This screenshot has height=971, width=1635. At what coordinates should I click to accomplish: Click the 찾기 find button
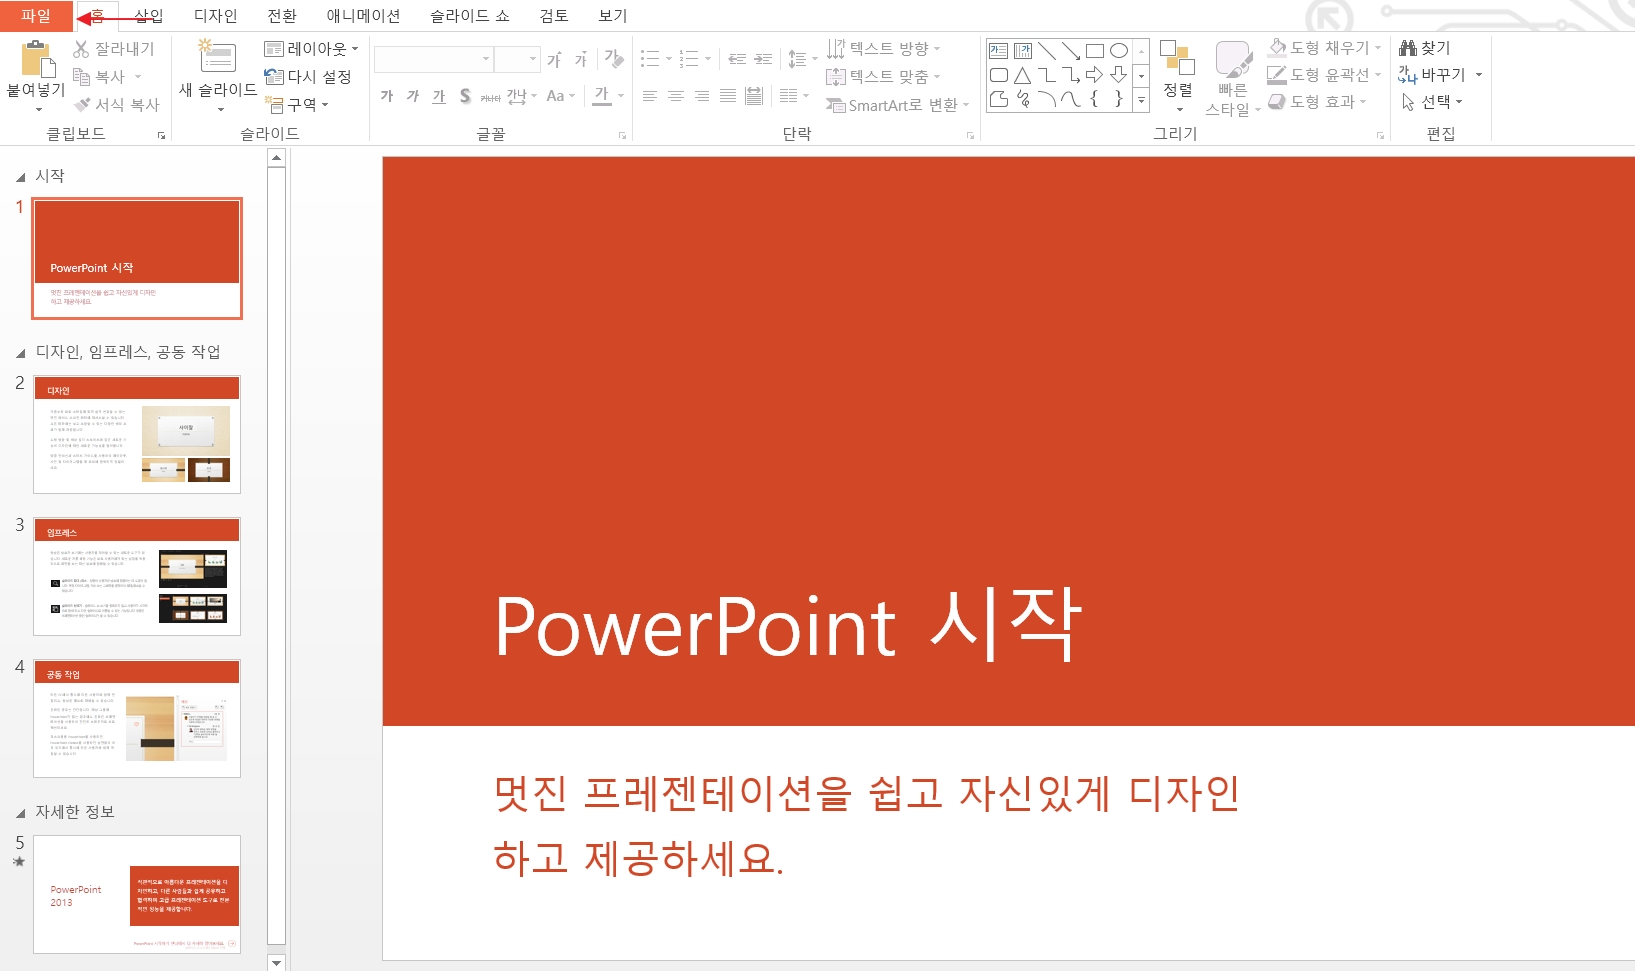click(x=1425, y=48)
